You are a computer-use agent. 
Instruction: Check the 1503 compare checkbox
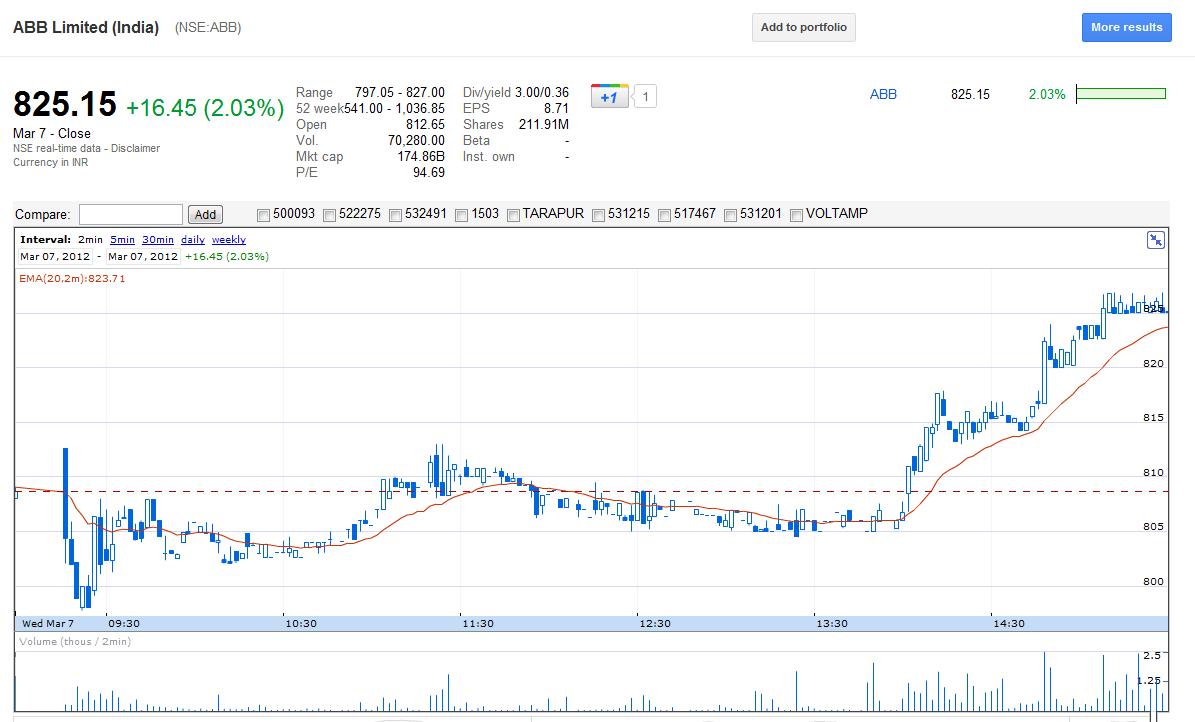pos(461,215)
